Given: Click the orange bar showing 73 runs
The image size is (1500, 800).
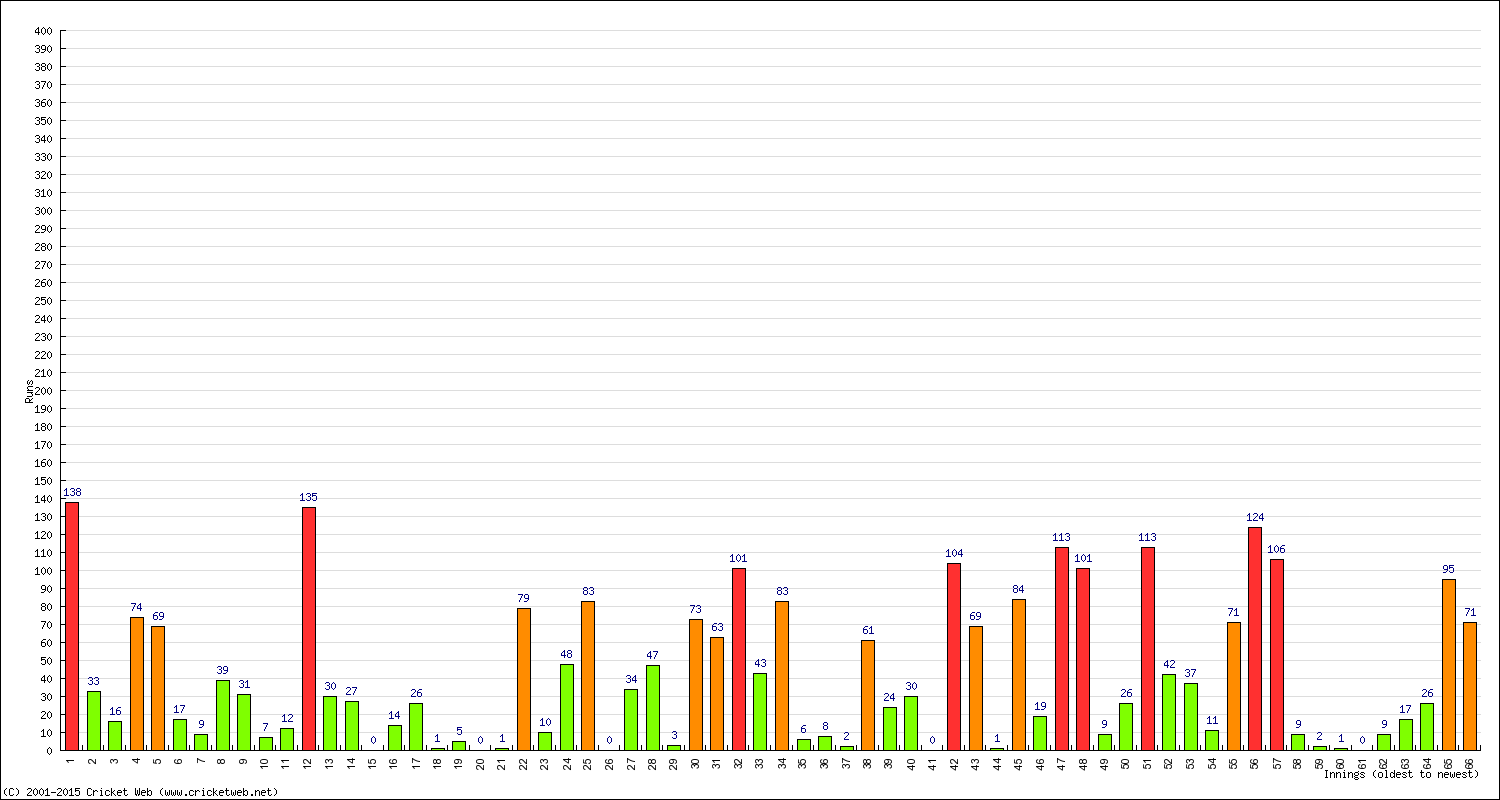Looking at the screenshot, I should [x=696, y=685].
